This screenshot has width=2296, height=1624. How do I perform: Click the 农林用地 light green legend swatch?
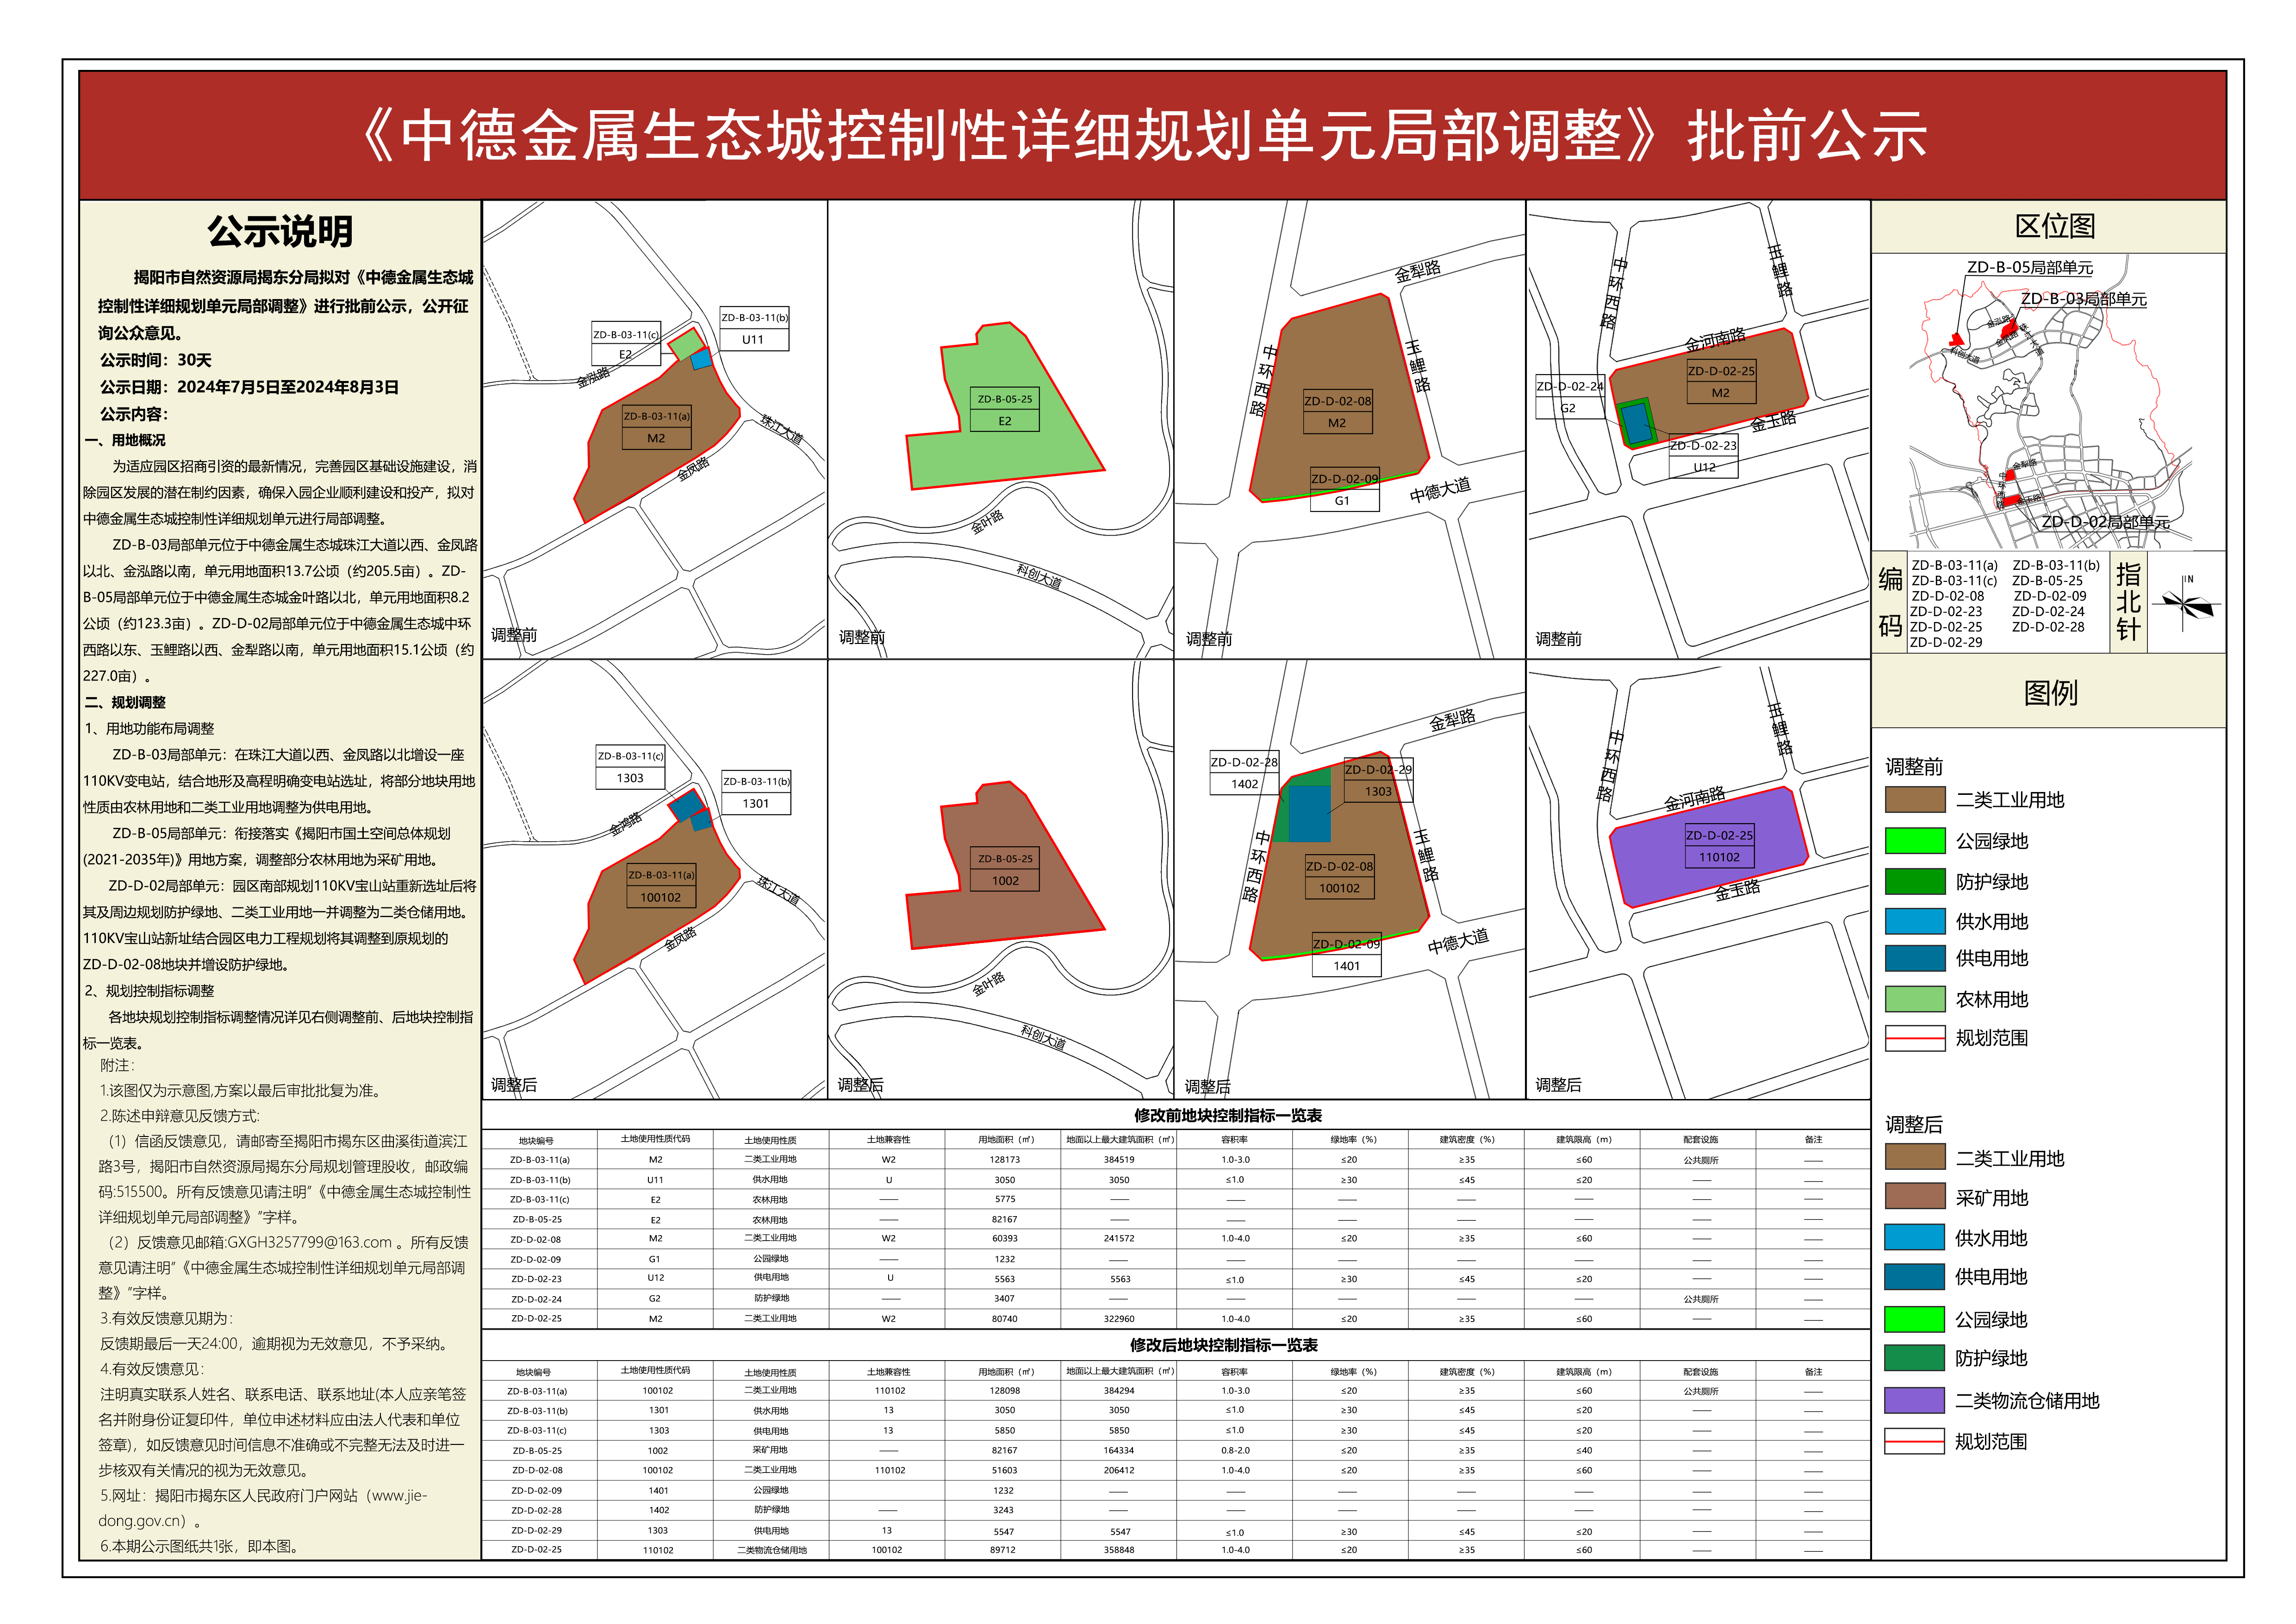1914,999
